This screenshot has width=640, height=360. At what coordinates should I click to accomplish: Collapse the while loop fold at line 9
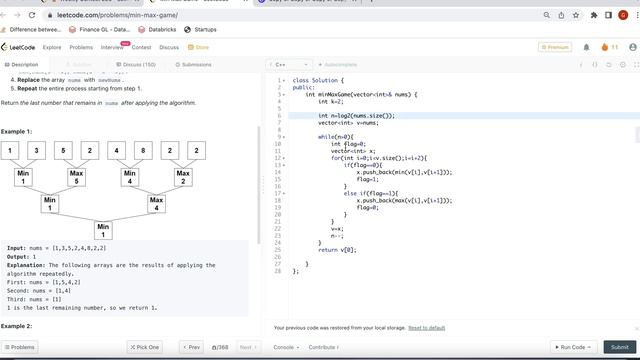click(x=284, y=137)
